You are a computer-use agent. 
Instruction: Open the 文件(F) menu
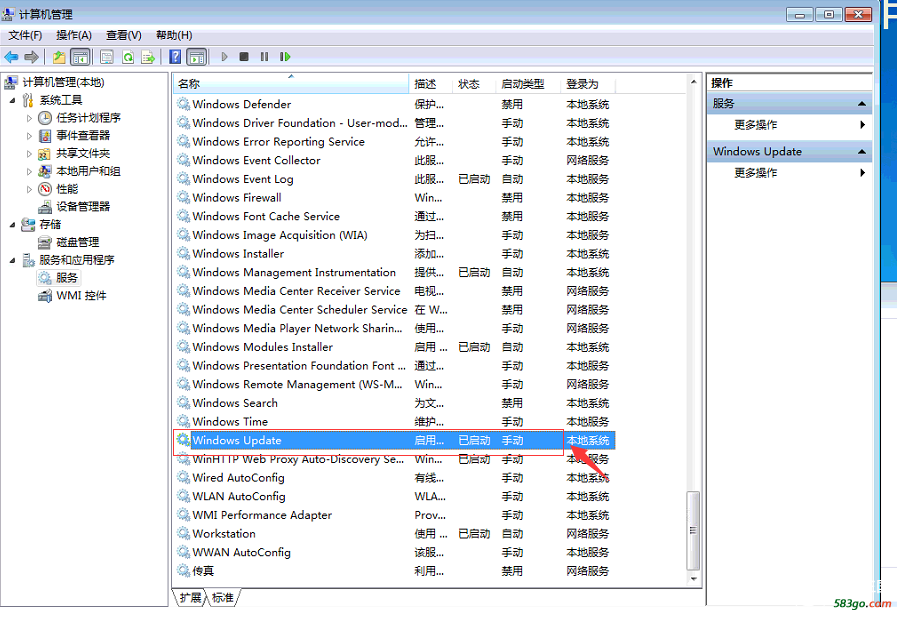pos(25,35)
